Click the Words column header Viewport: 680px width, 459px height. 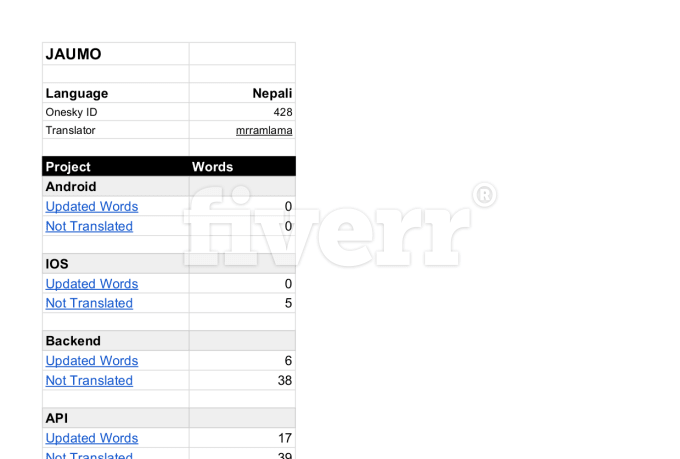242,167
